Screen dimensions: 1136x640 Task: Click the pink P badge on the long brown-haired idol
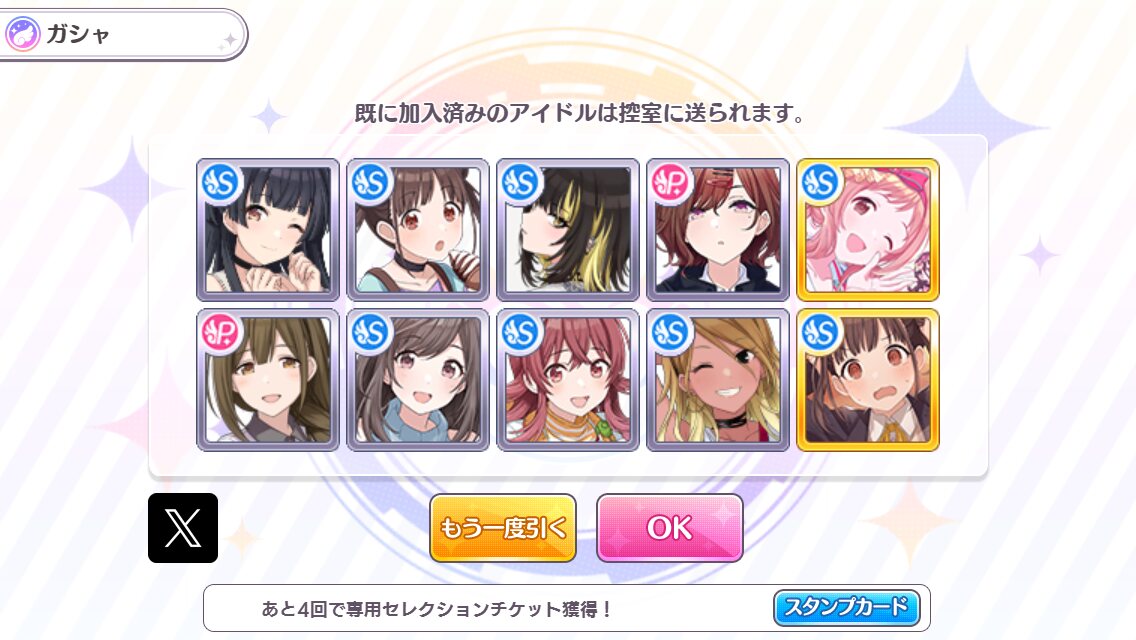(220, 333)
